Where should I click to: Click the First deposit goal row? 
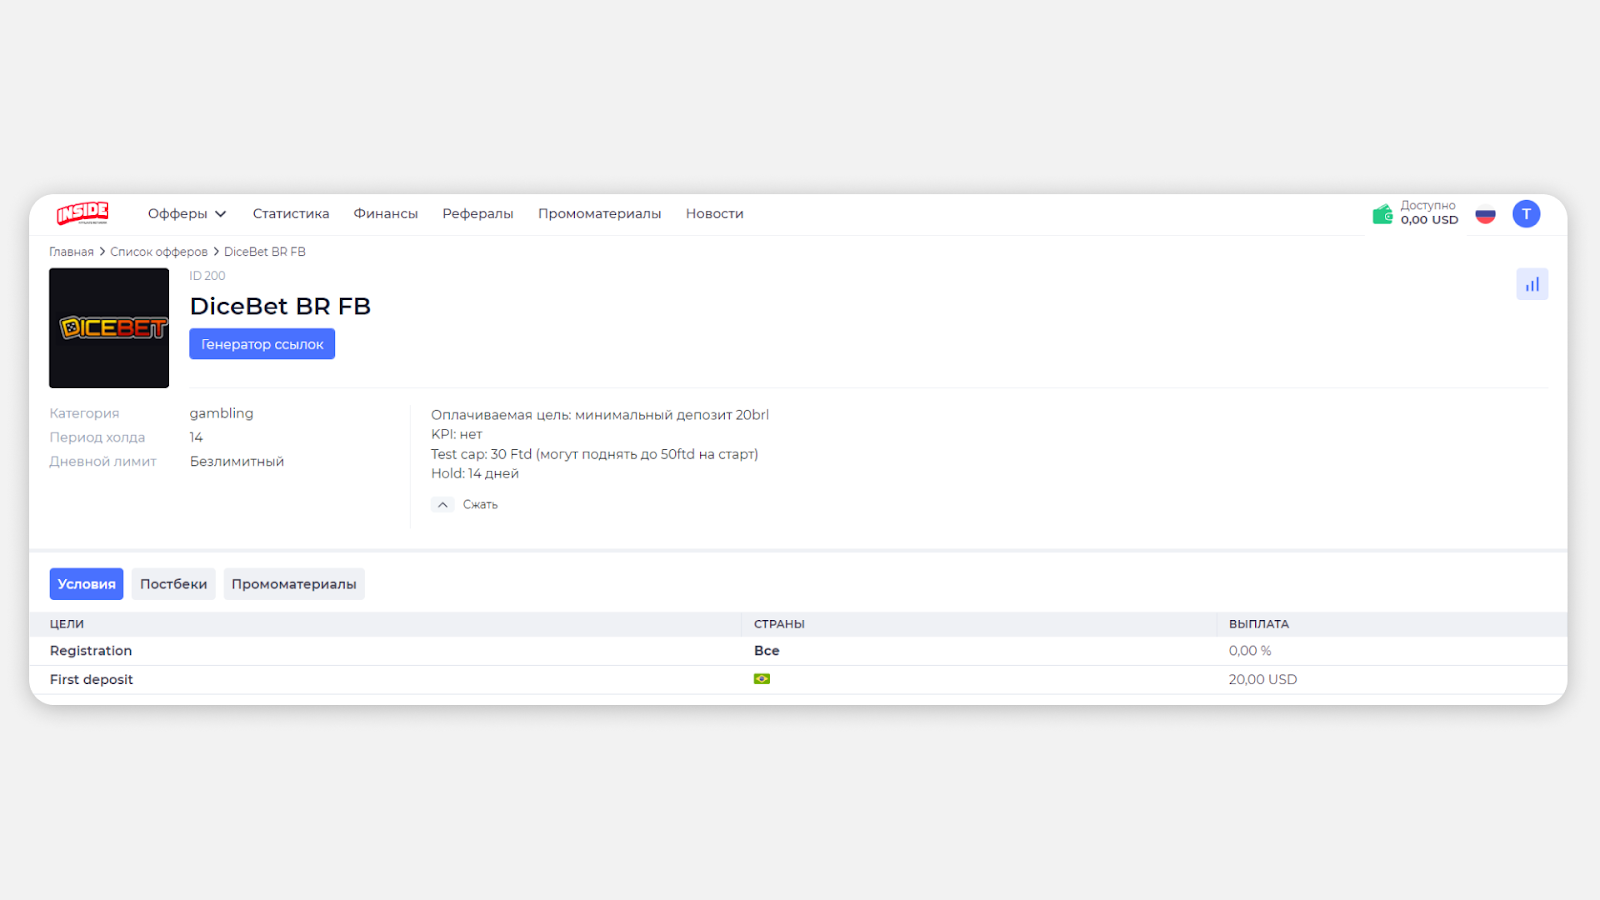[x=798, y=680]
